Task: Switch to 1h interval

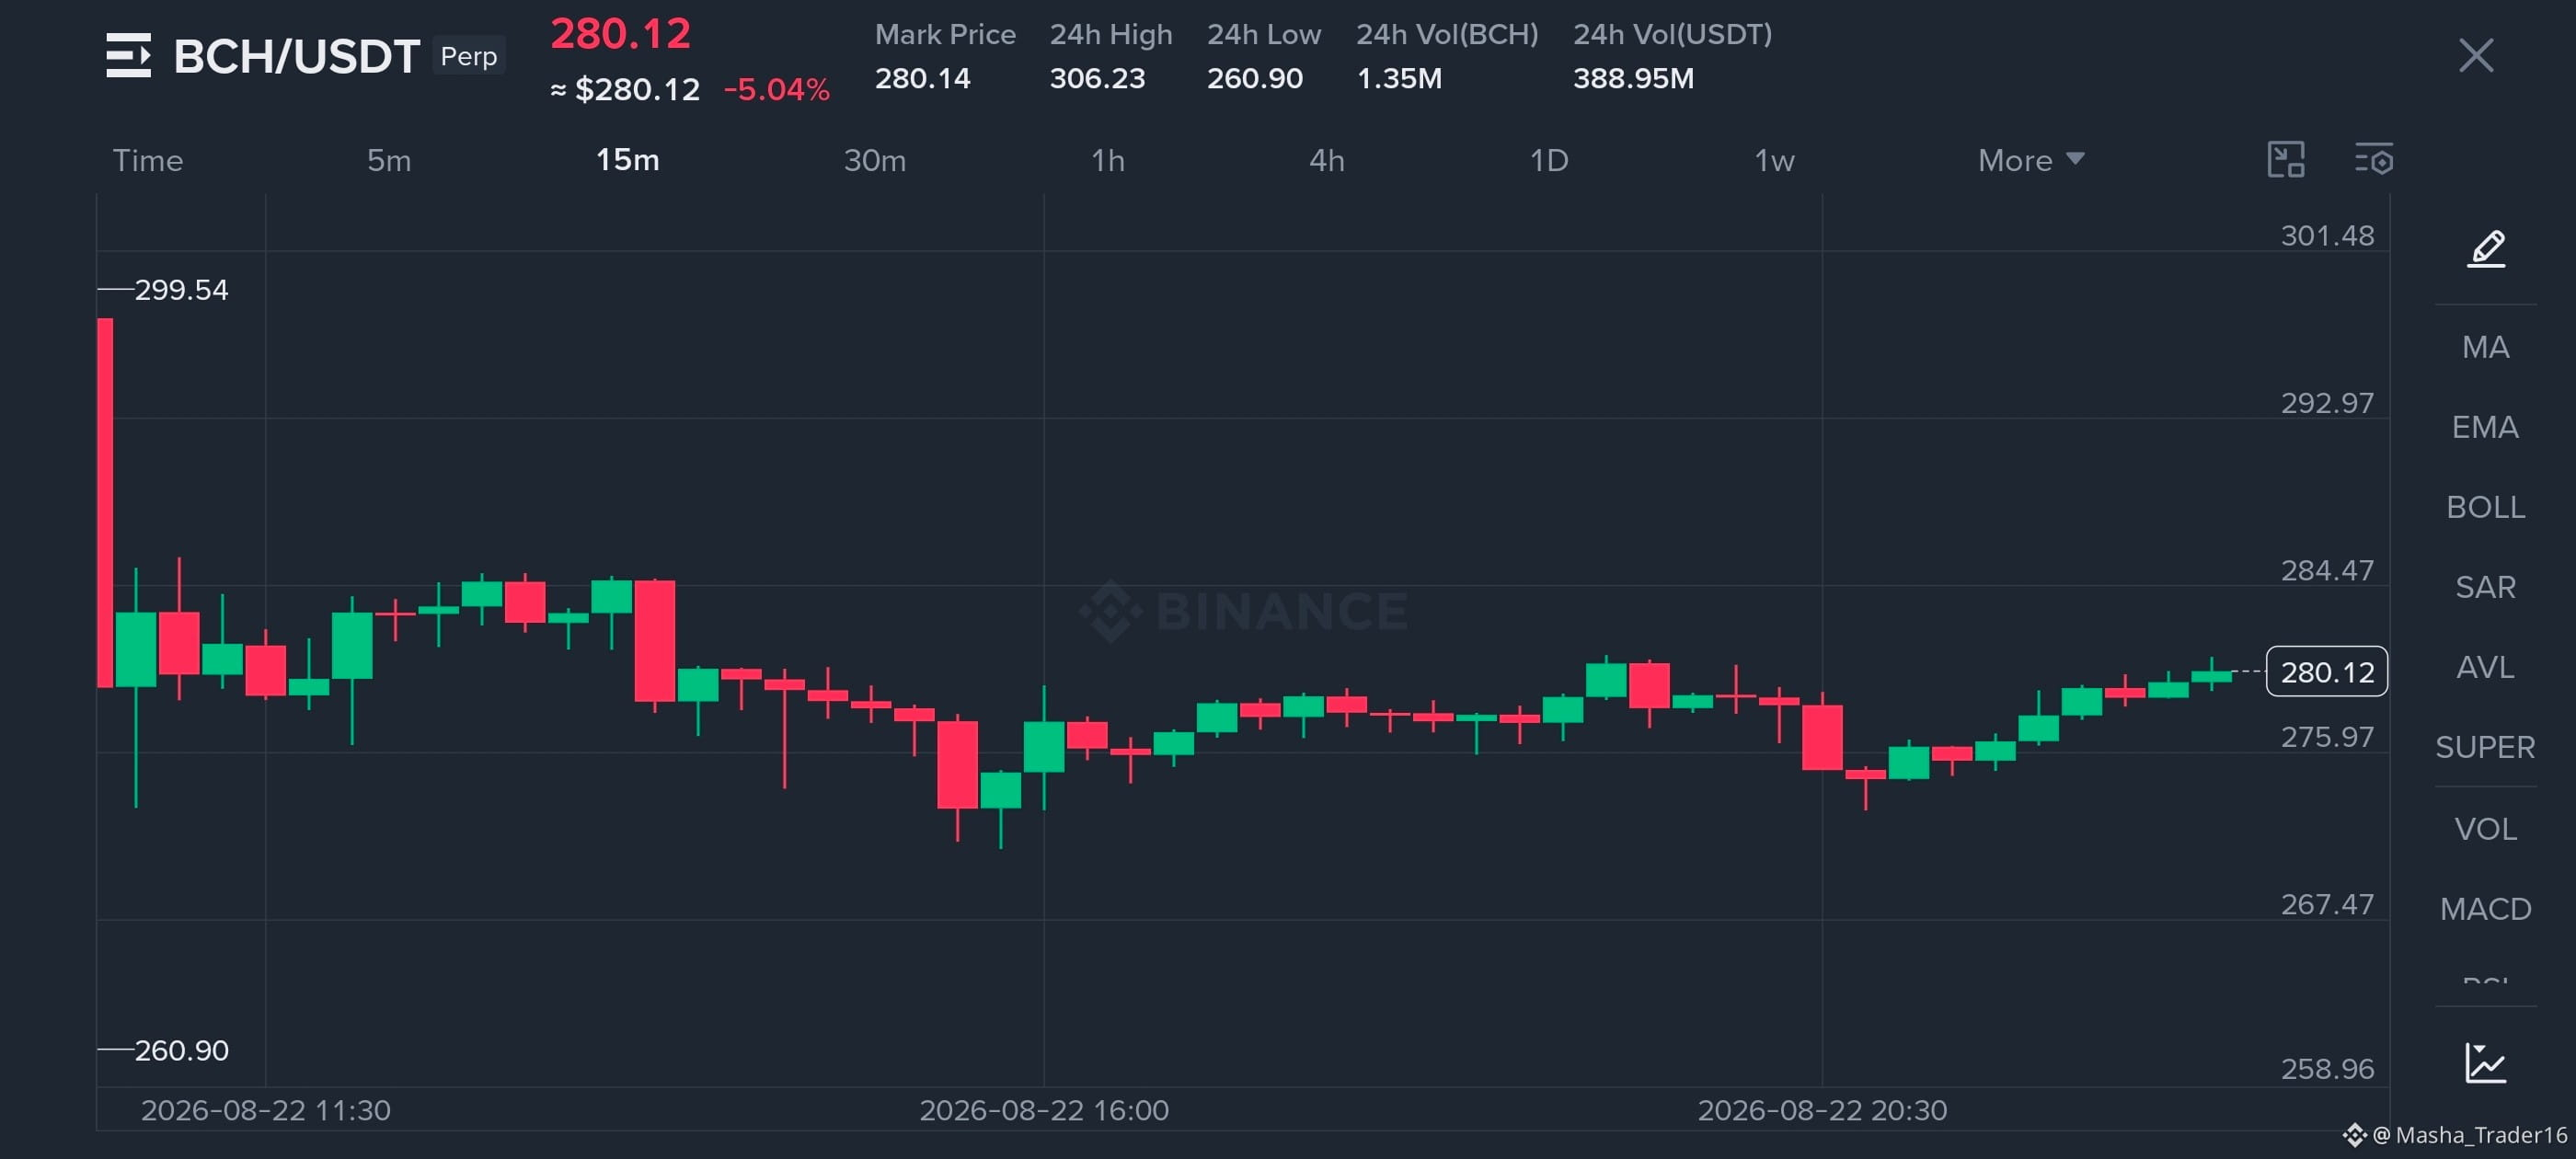Action: (1108, 160)
